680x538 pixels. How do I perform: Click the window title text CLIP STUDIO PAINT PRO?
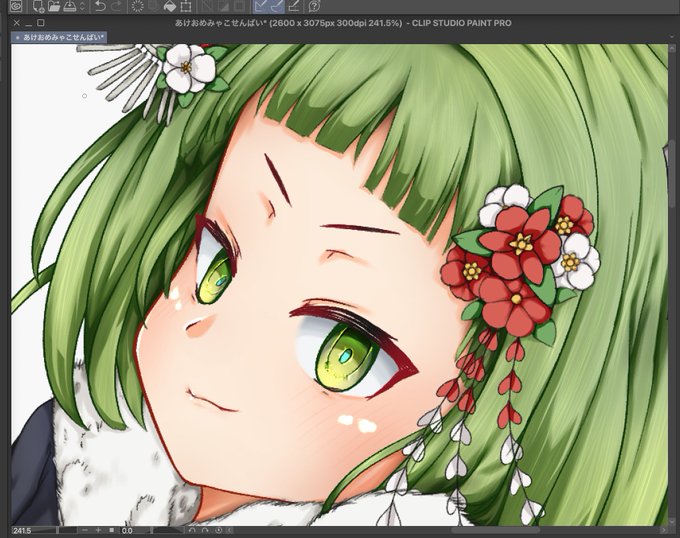click(462, 23)
